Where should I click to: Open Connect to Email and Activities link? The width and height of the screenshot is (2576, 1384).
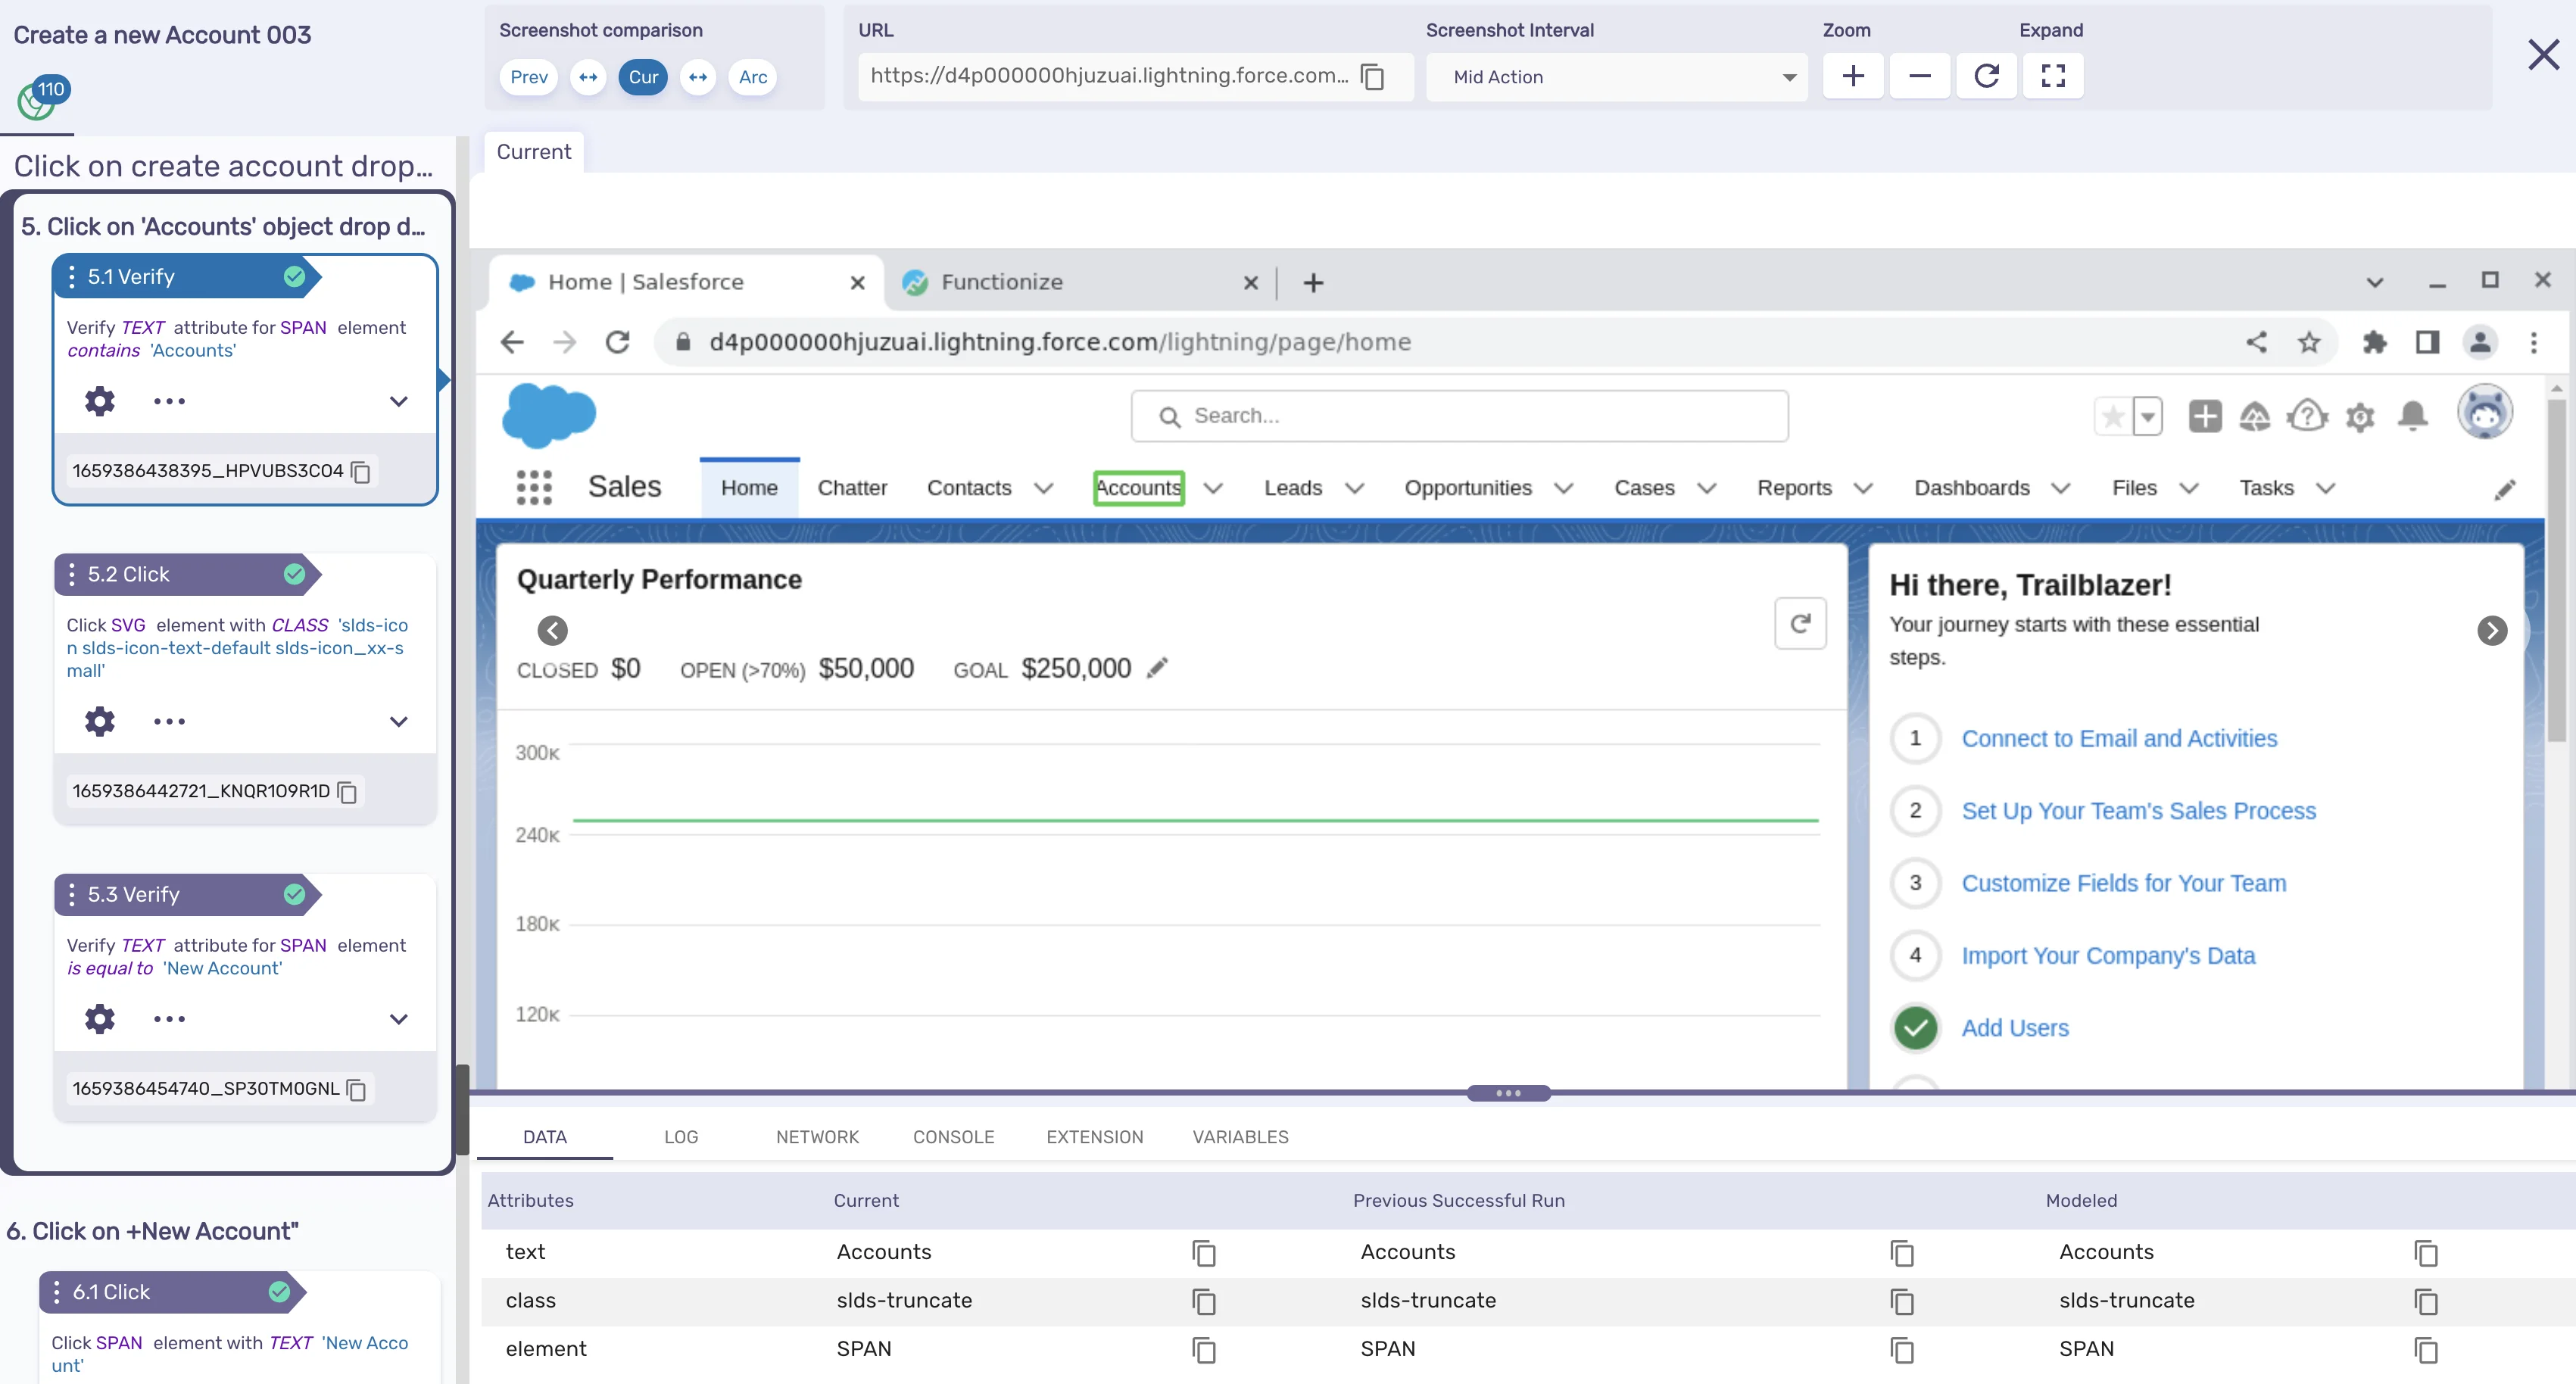pos(2119,738)
